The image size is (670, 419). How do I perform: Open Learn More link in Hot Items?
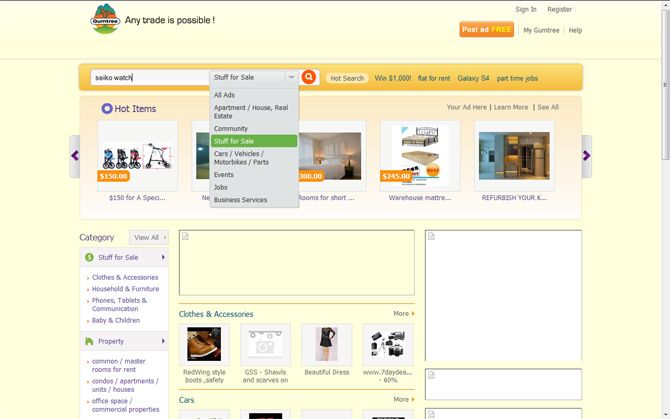click(x=511, y=107)
